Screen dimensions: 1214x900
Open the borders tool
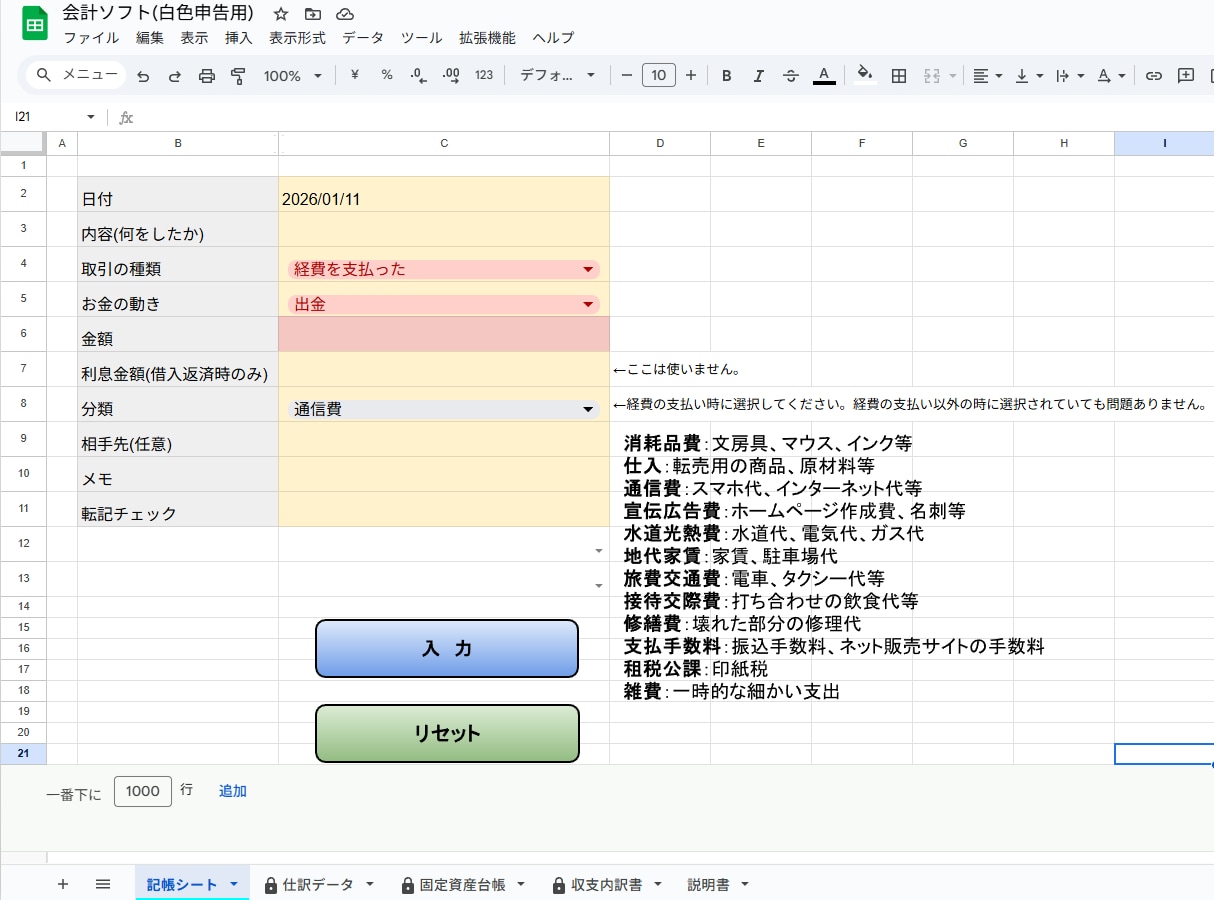tap(899, 75)
